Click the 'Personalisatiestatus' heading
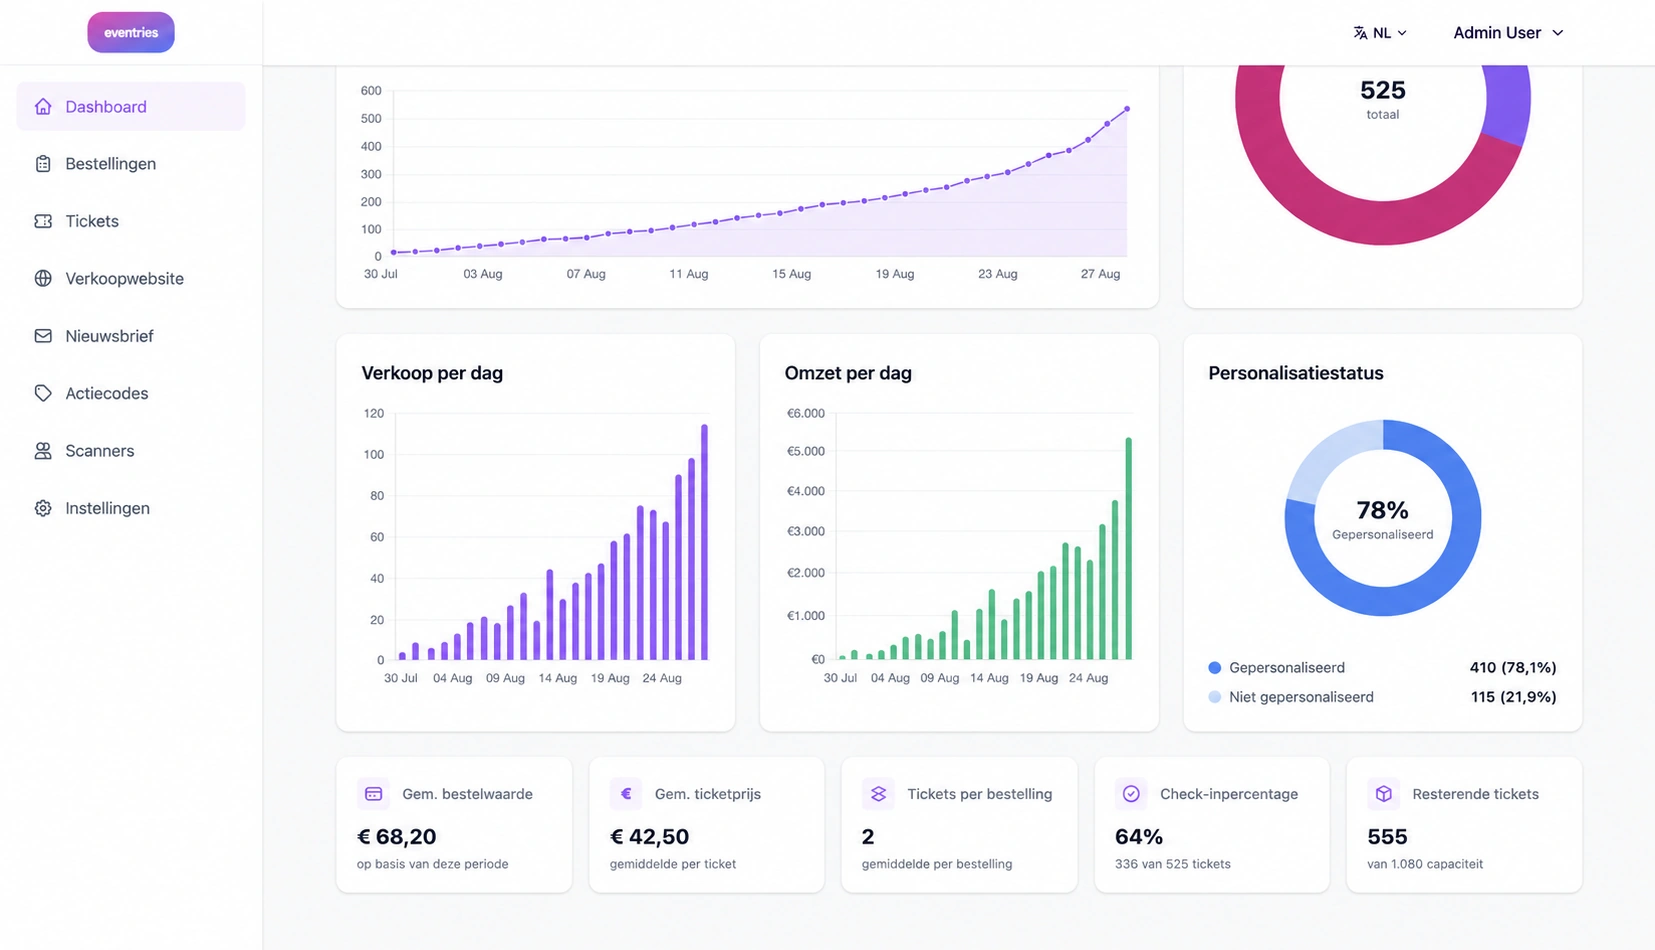This screenshot has width=1655, height=950. pyautogui.click(x=1296, y=373)
